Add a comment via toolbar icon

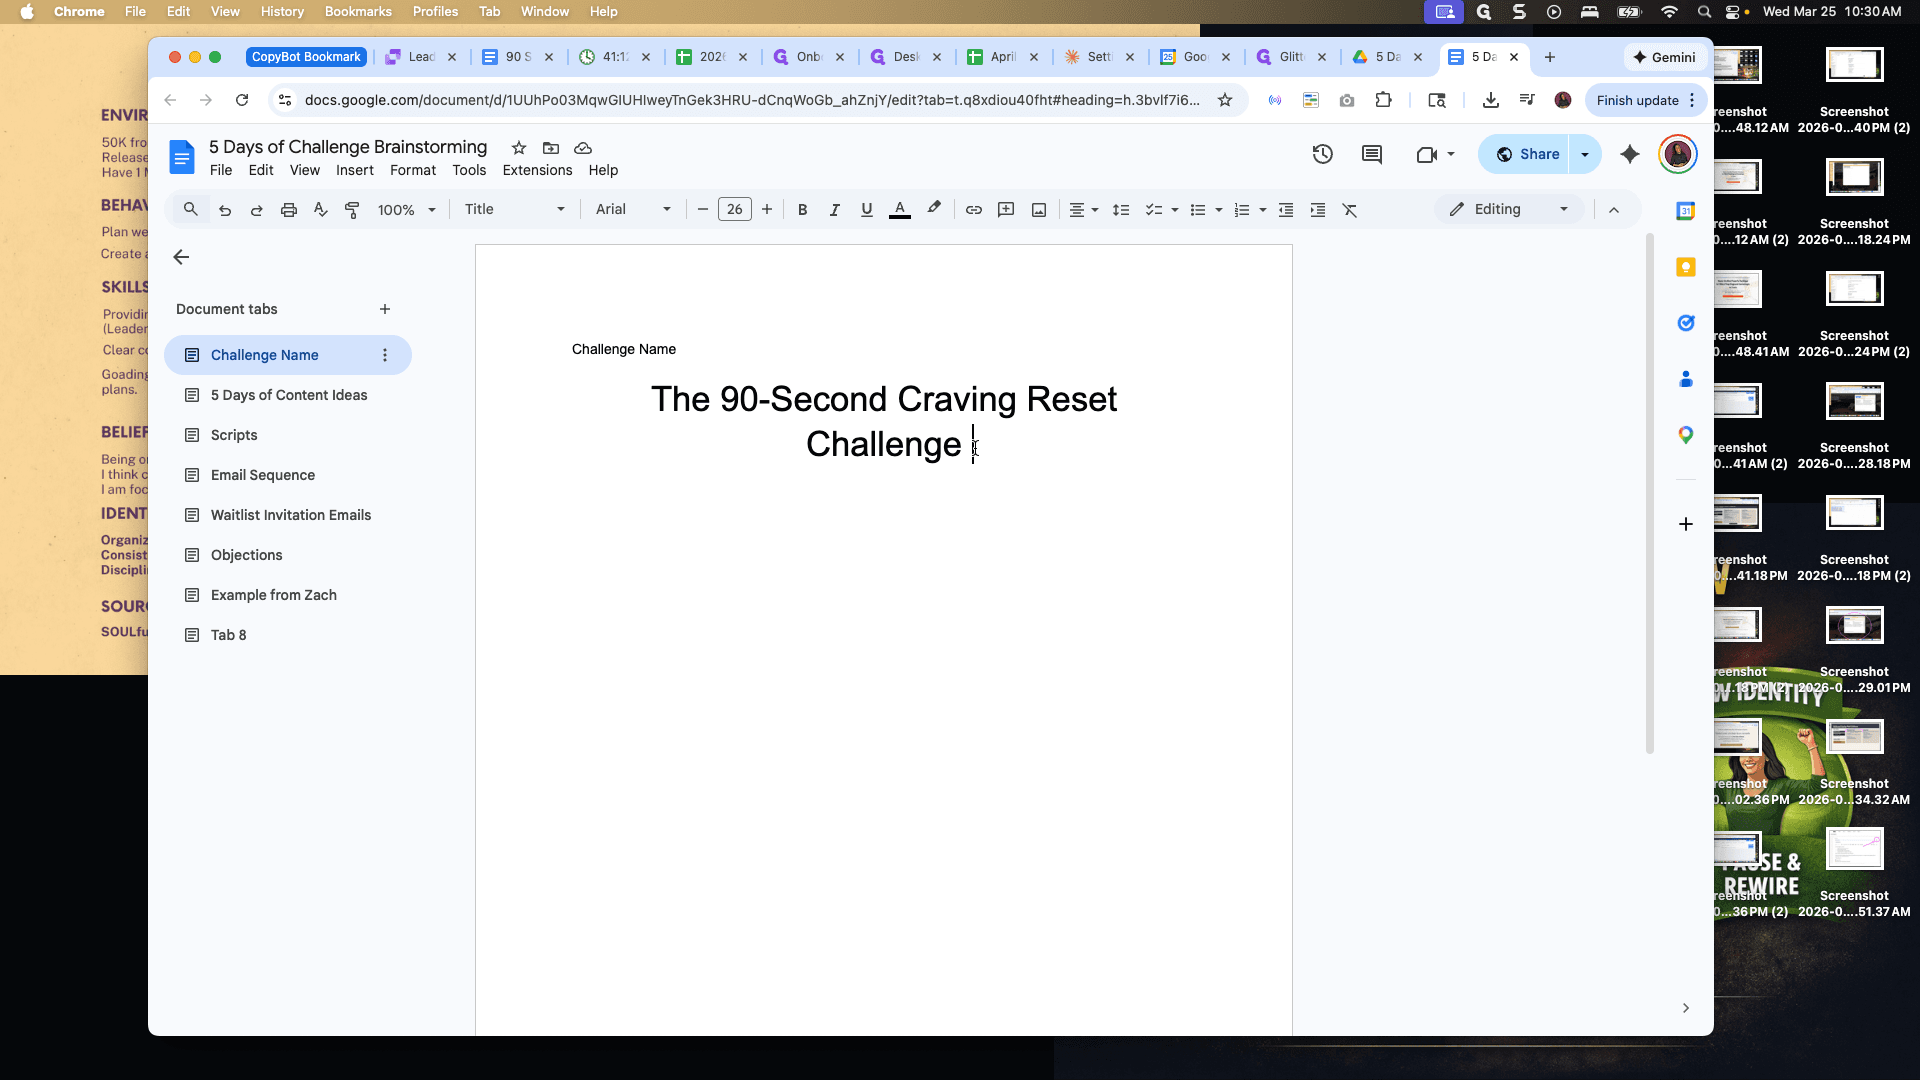[x=1006, y=210]
